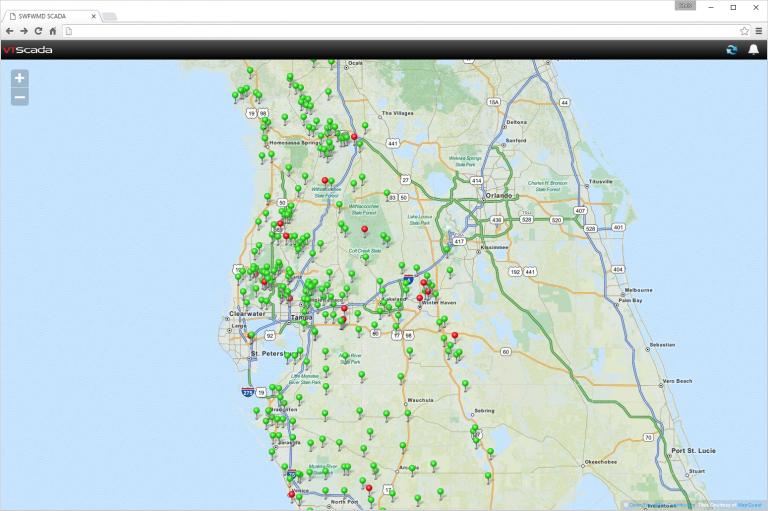The image size is (768, 511).
Task: Click the VTScada logo in header
Action: (27, 50)
